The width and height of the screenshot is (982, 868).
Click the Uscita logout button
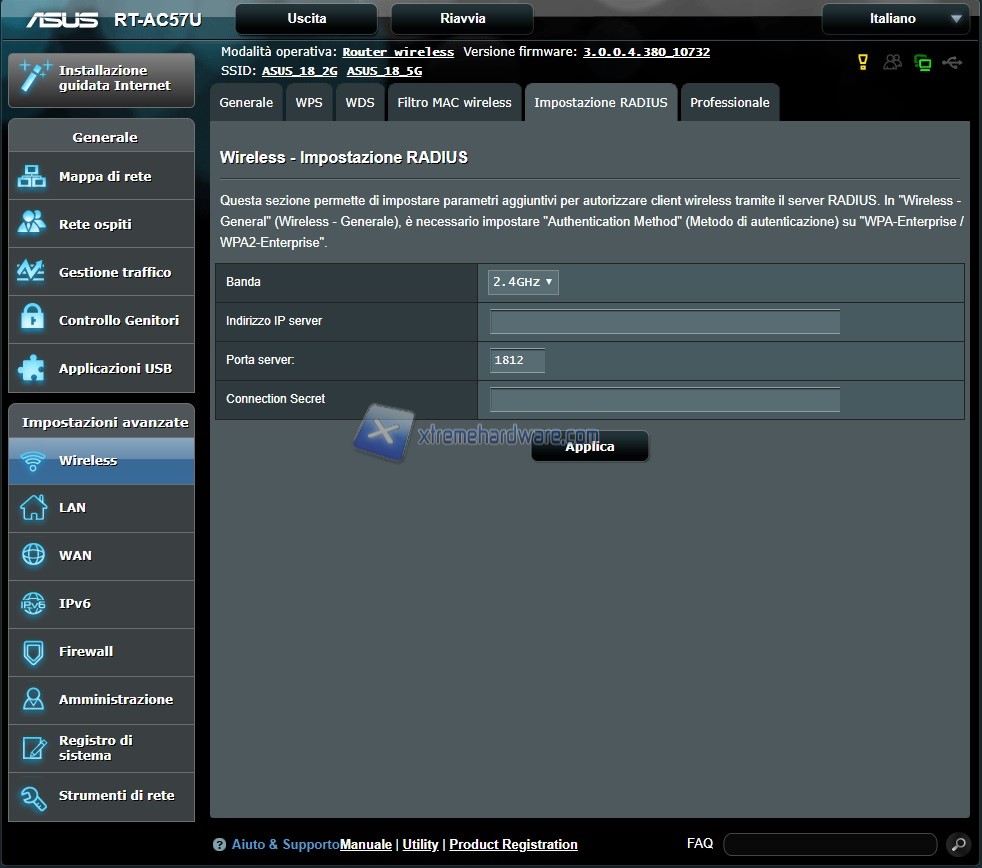pyautogui.click(x=306, y=19)
